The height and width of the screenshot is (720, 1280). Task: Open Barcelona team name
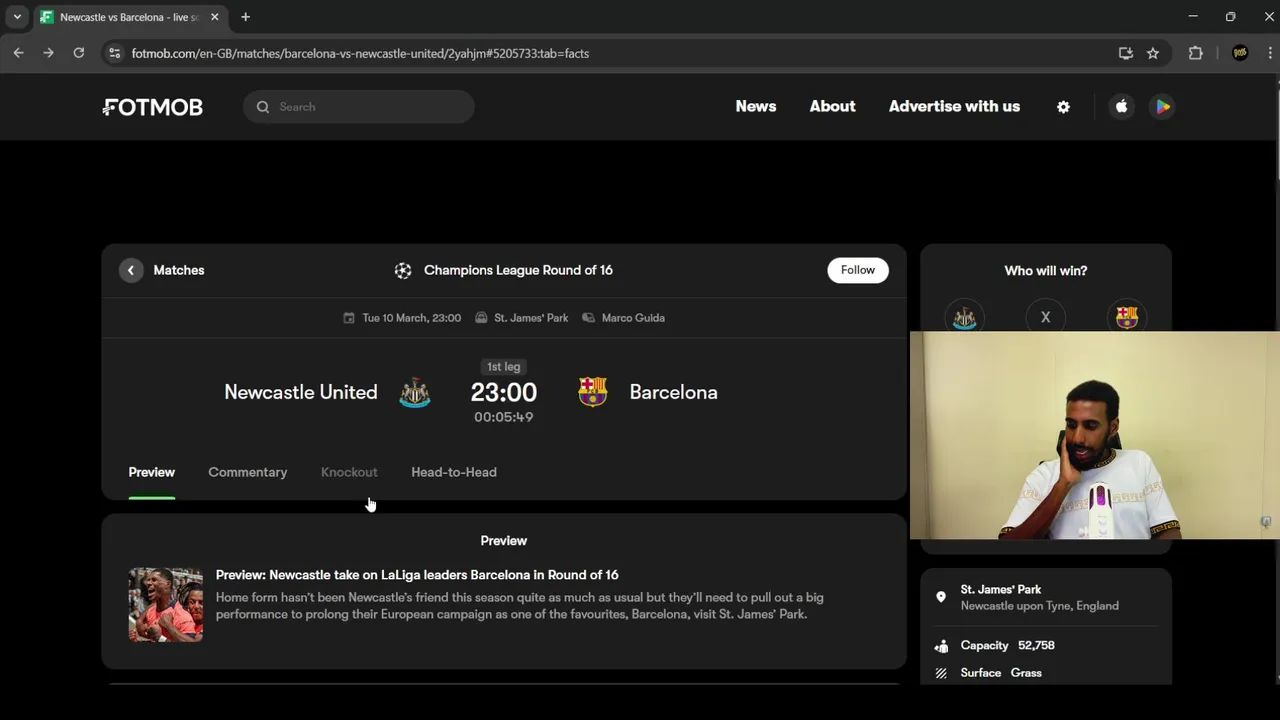[x=673, y=392]
